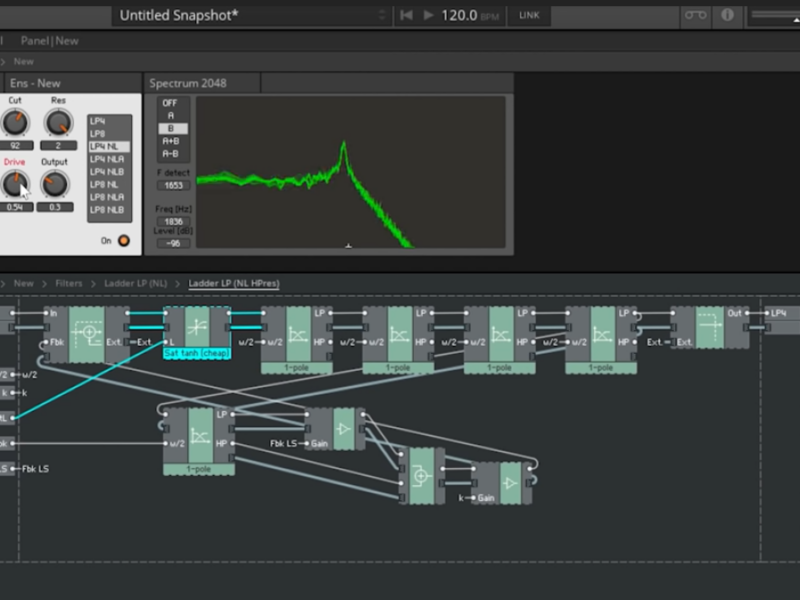Select LP8 NLB filter type
The height and width of the screenshot is (600, 800).
point(108,210)
